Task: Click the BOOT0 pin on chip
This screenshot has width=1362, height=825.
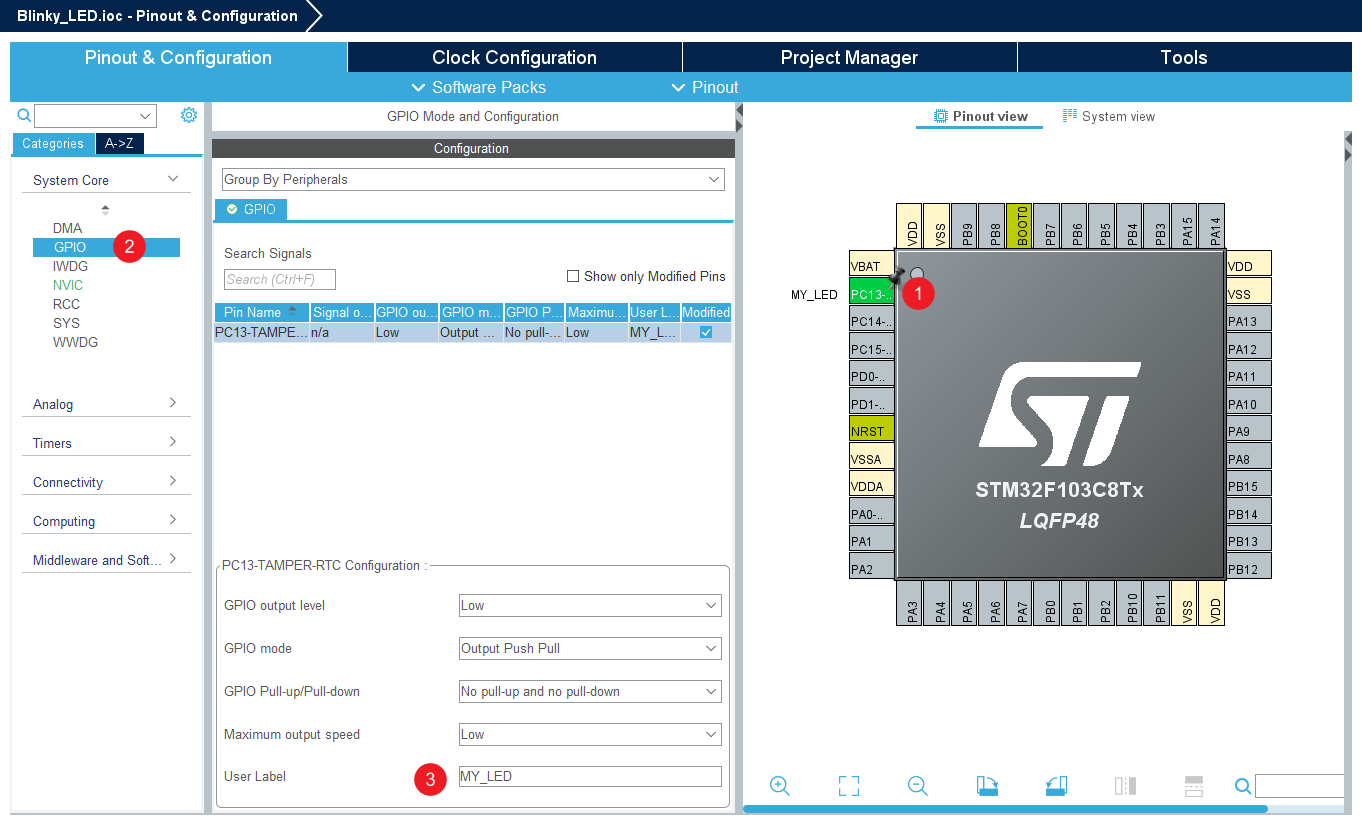Action: coord(1019,225)
